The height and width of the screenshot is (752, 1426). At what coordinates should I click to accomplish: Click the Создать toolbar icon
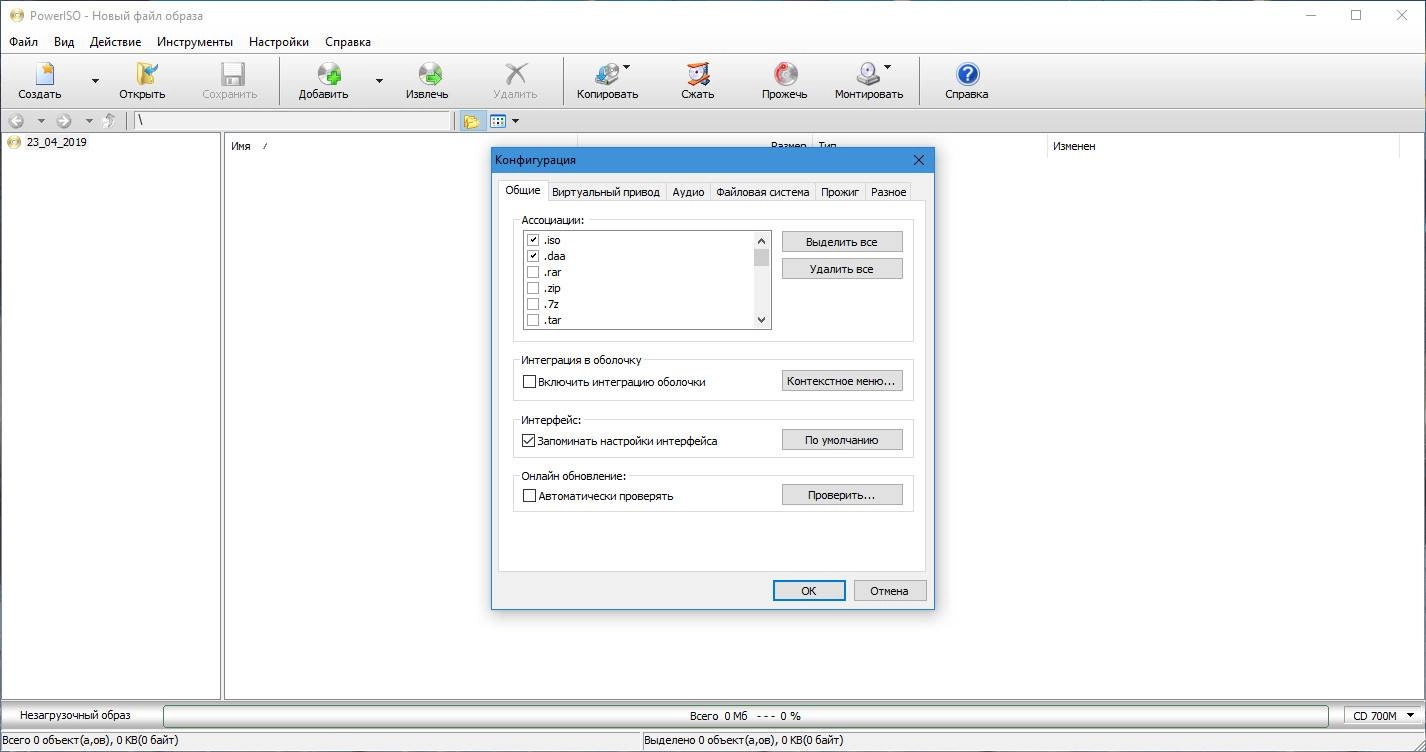(45, 74)
